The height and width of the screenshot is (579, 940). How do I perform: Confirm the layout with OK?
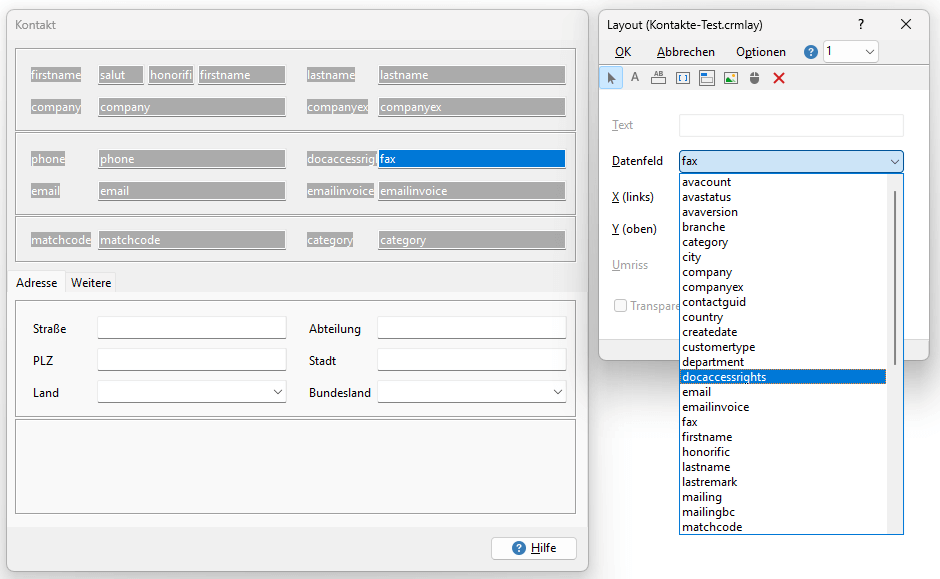[x=622, y=51]
